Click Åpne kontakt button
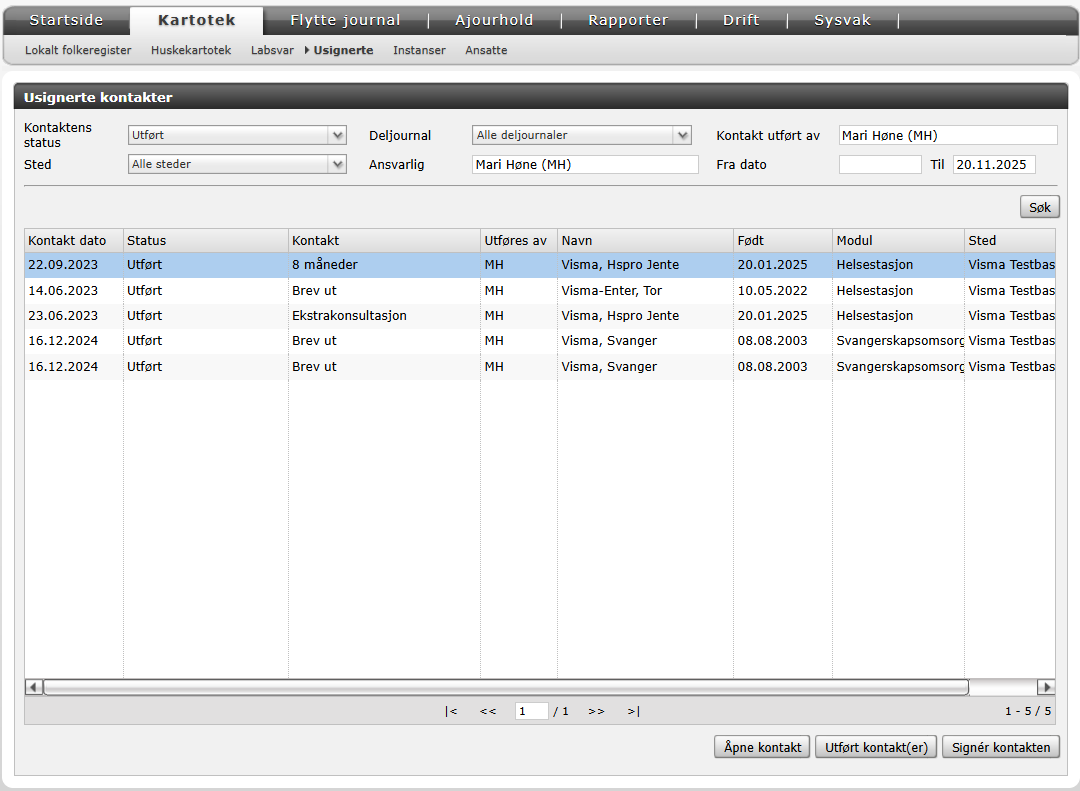This screenshot has height=791, width=1080. tap(762, 747)
